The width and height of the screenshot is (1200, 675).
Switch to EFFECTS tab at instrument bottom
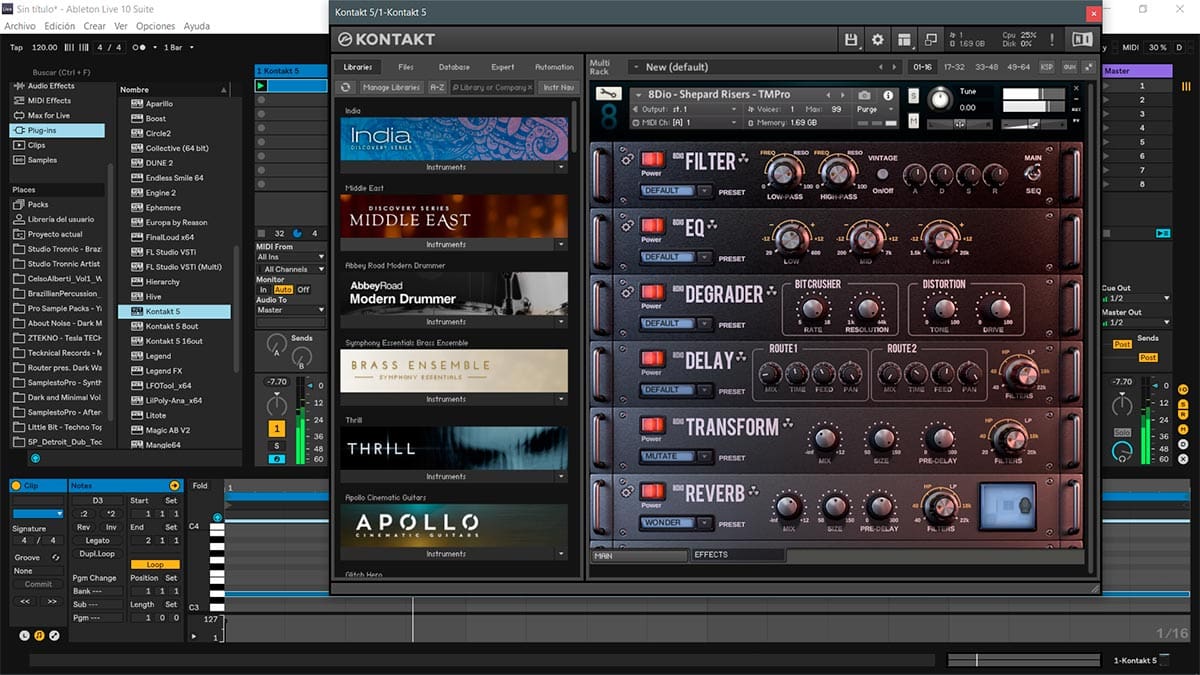click(738, 555)
